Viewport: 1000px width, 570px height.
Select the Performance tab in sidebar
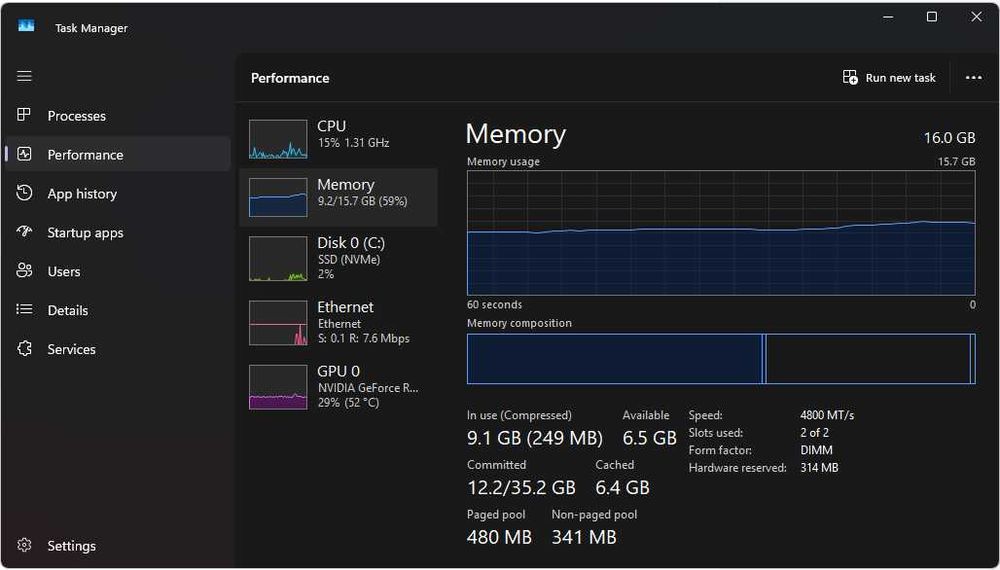85,155
